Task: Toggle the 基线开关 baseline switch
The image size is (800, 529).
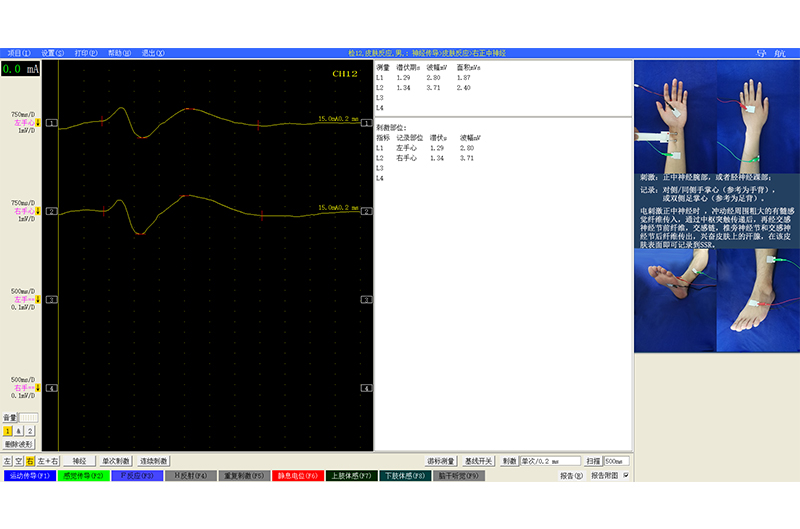Action: click(479, 461)
